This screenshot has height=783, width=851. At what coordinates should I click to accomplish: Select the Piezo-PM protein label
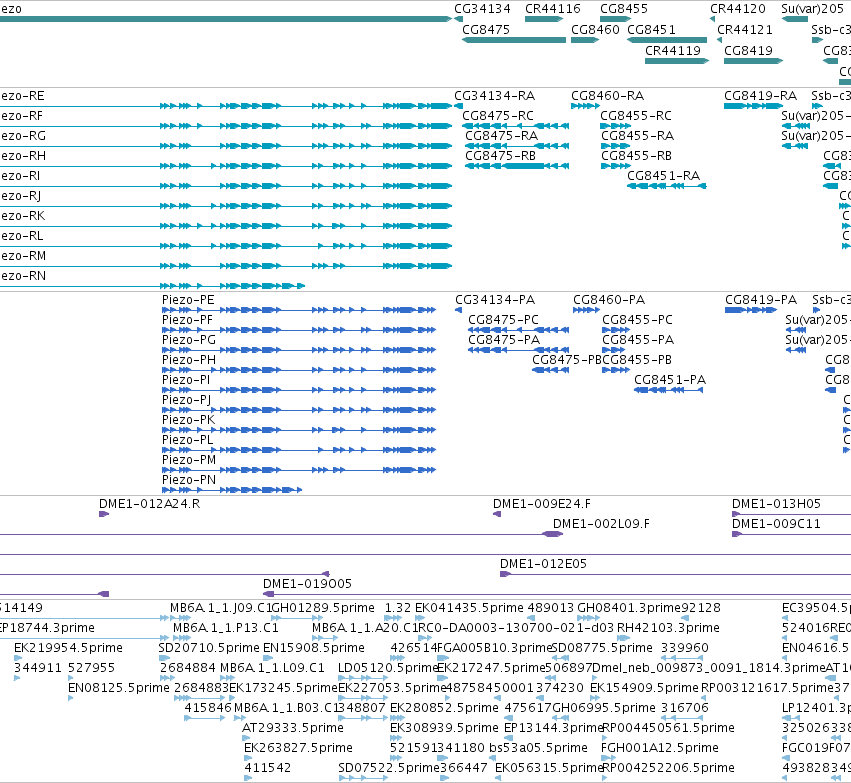pos(188,460)
